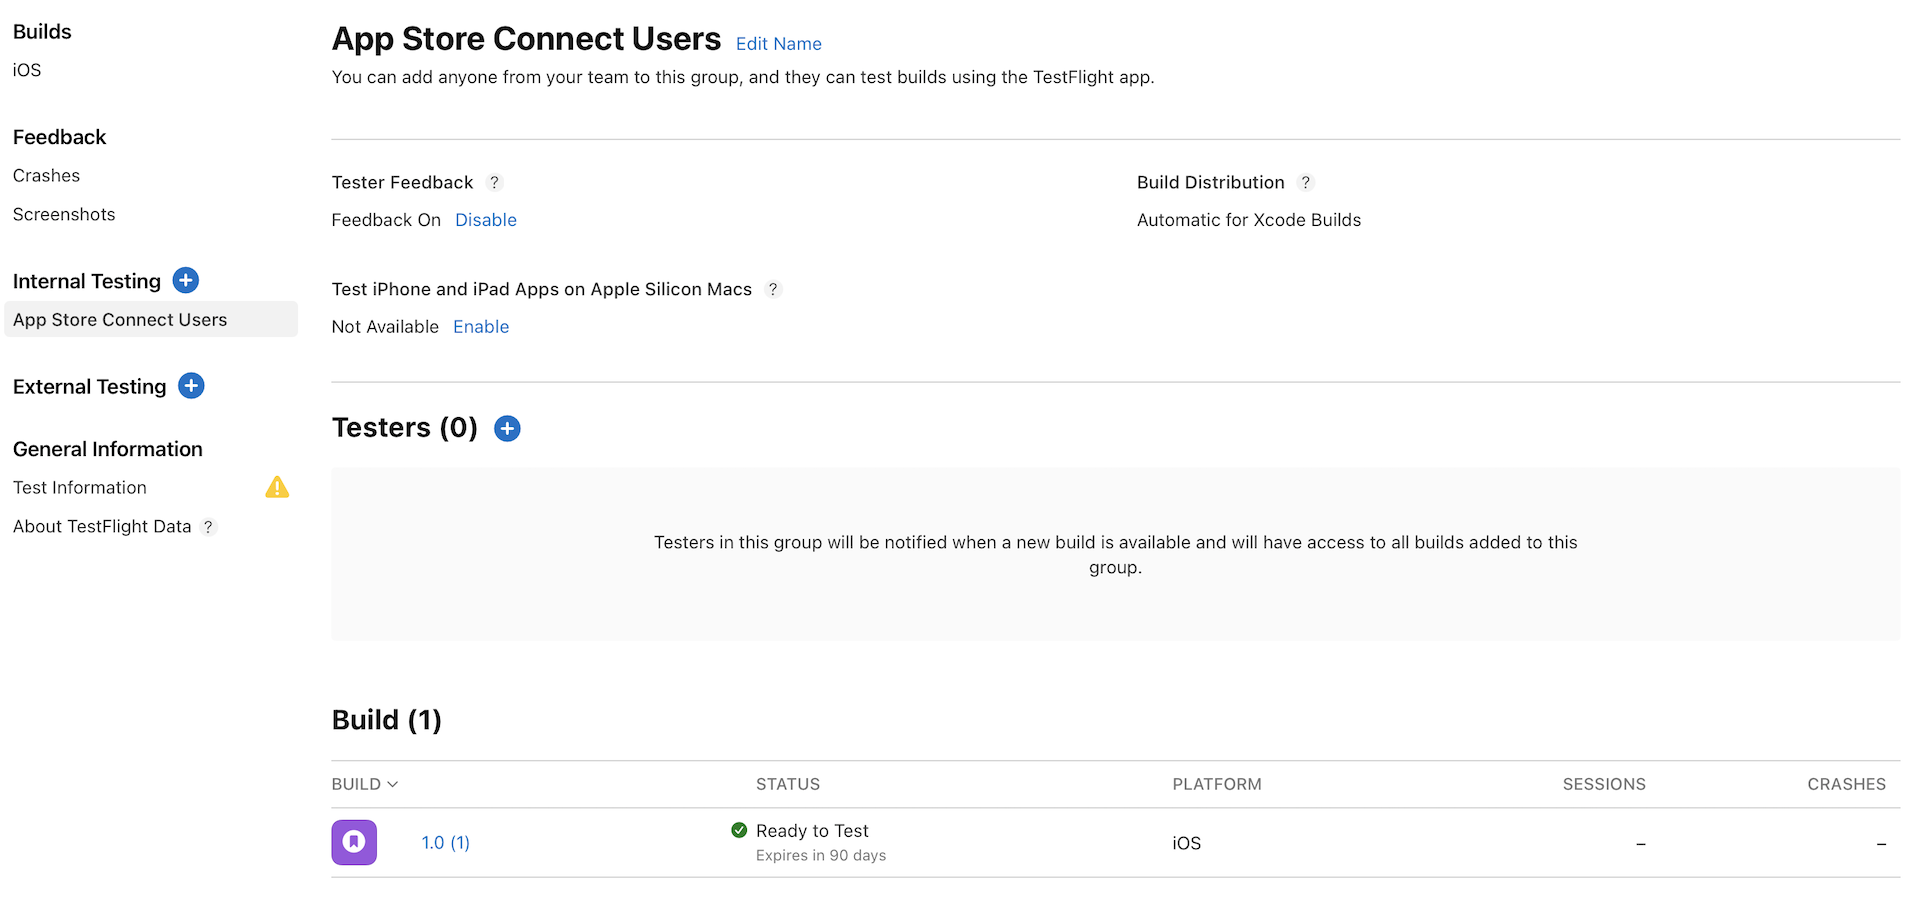Add testers to the group
1920x907 pixels.
click(506, 428)
